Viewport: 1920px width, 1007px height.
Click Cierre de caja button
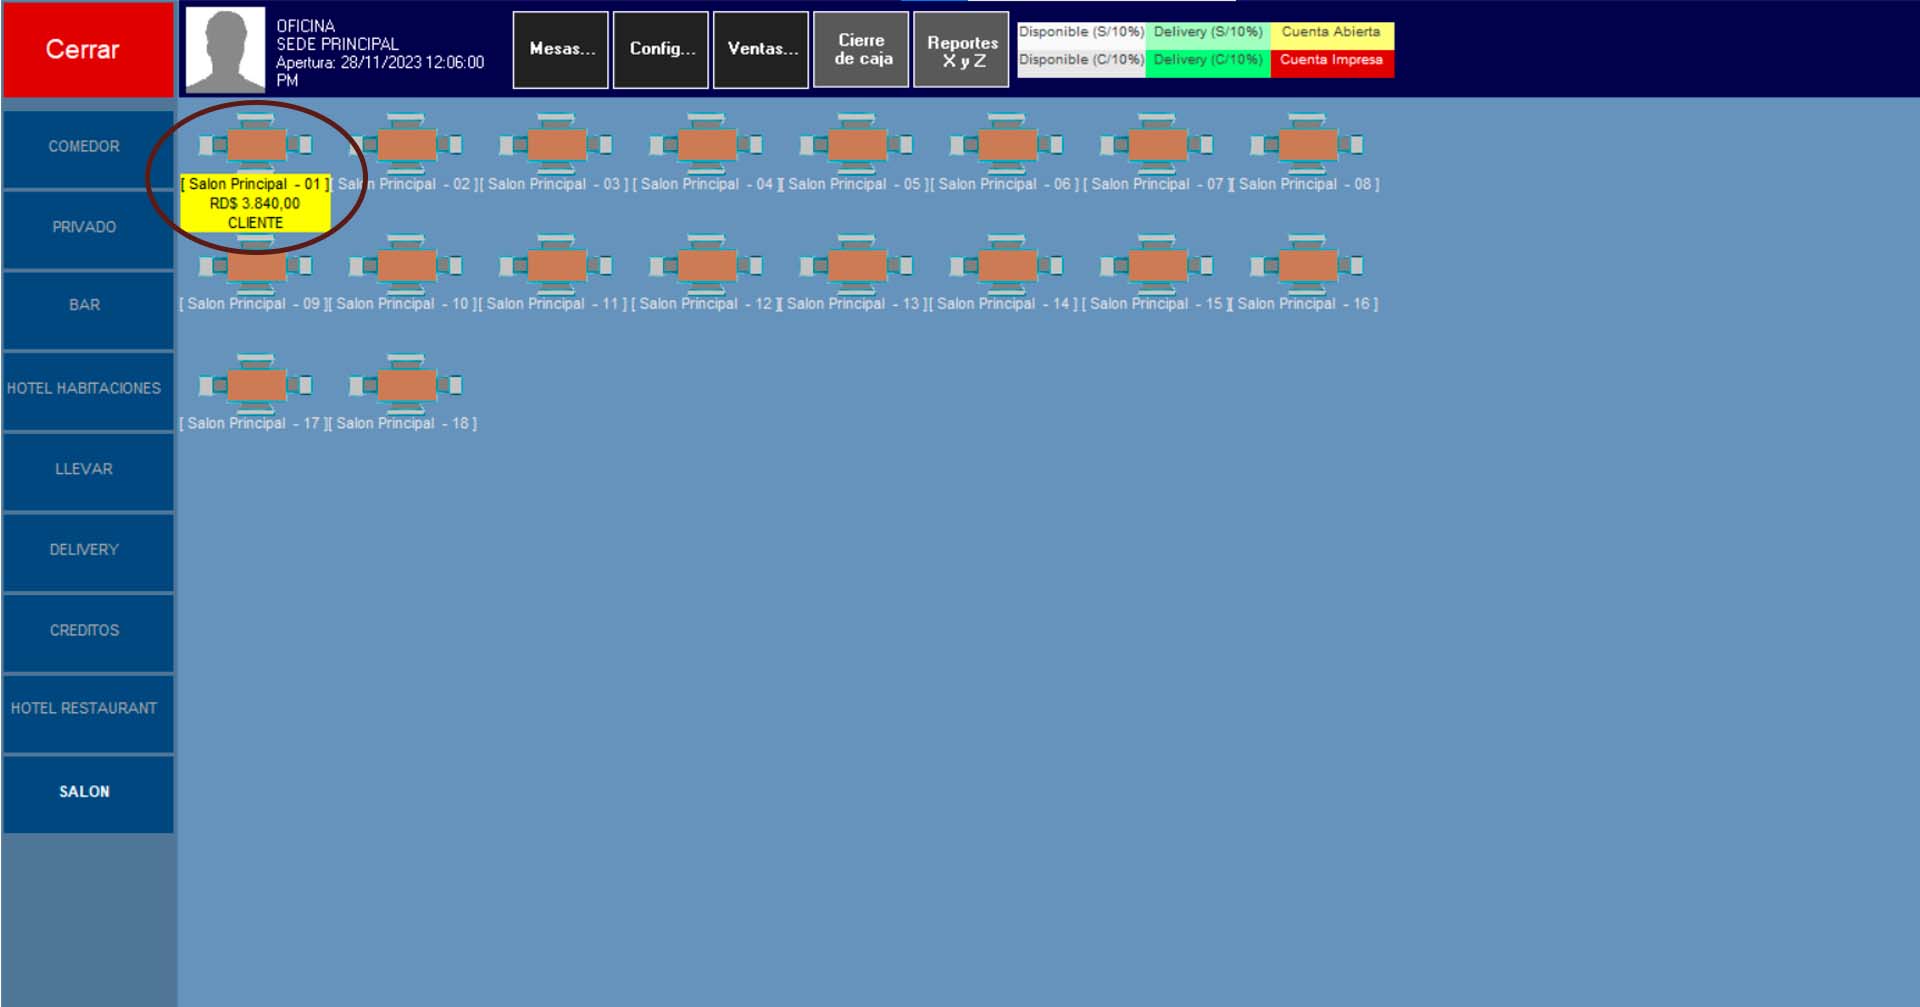tap(861, 50)
